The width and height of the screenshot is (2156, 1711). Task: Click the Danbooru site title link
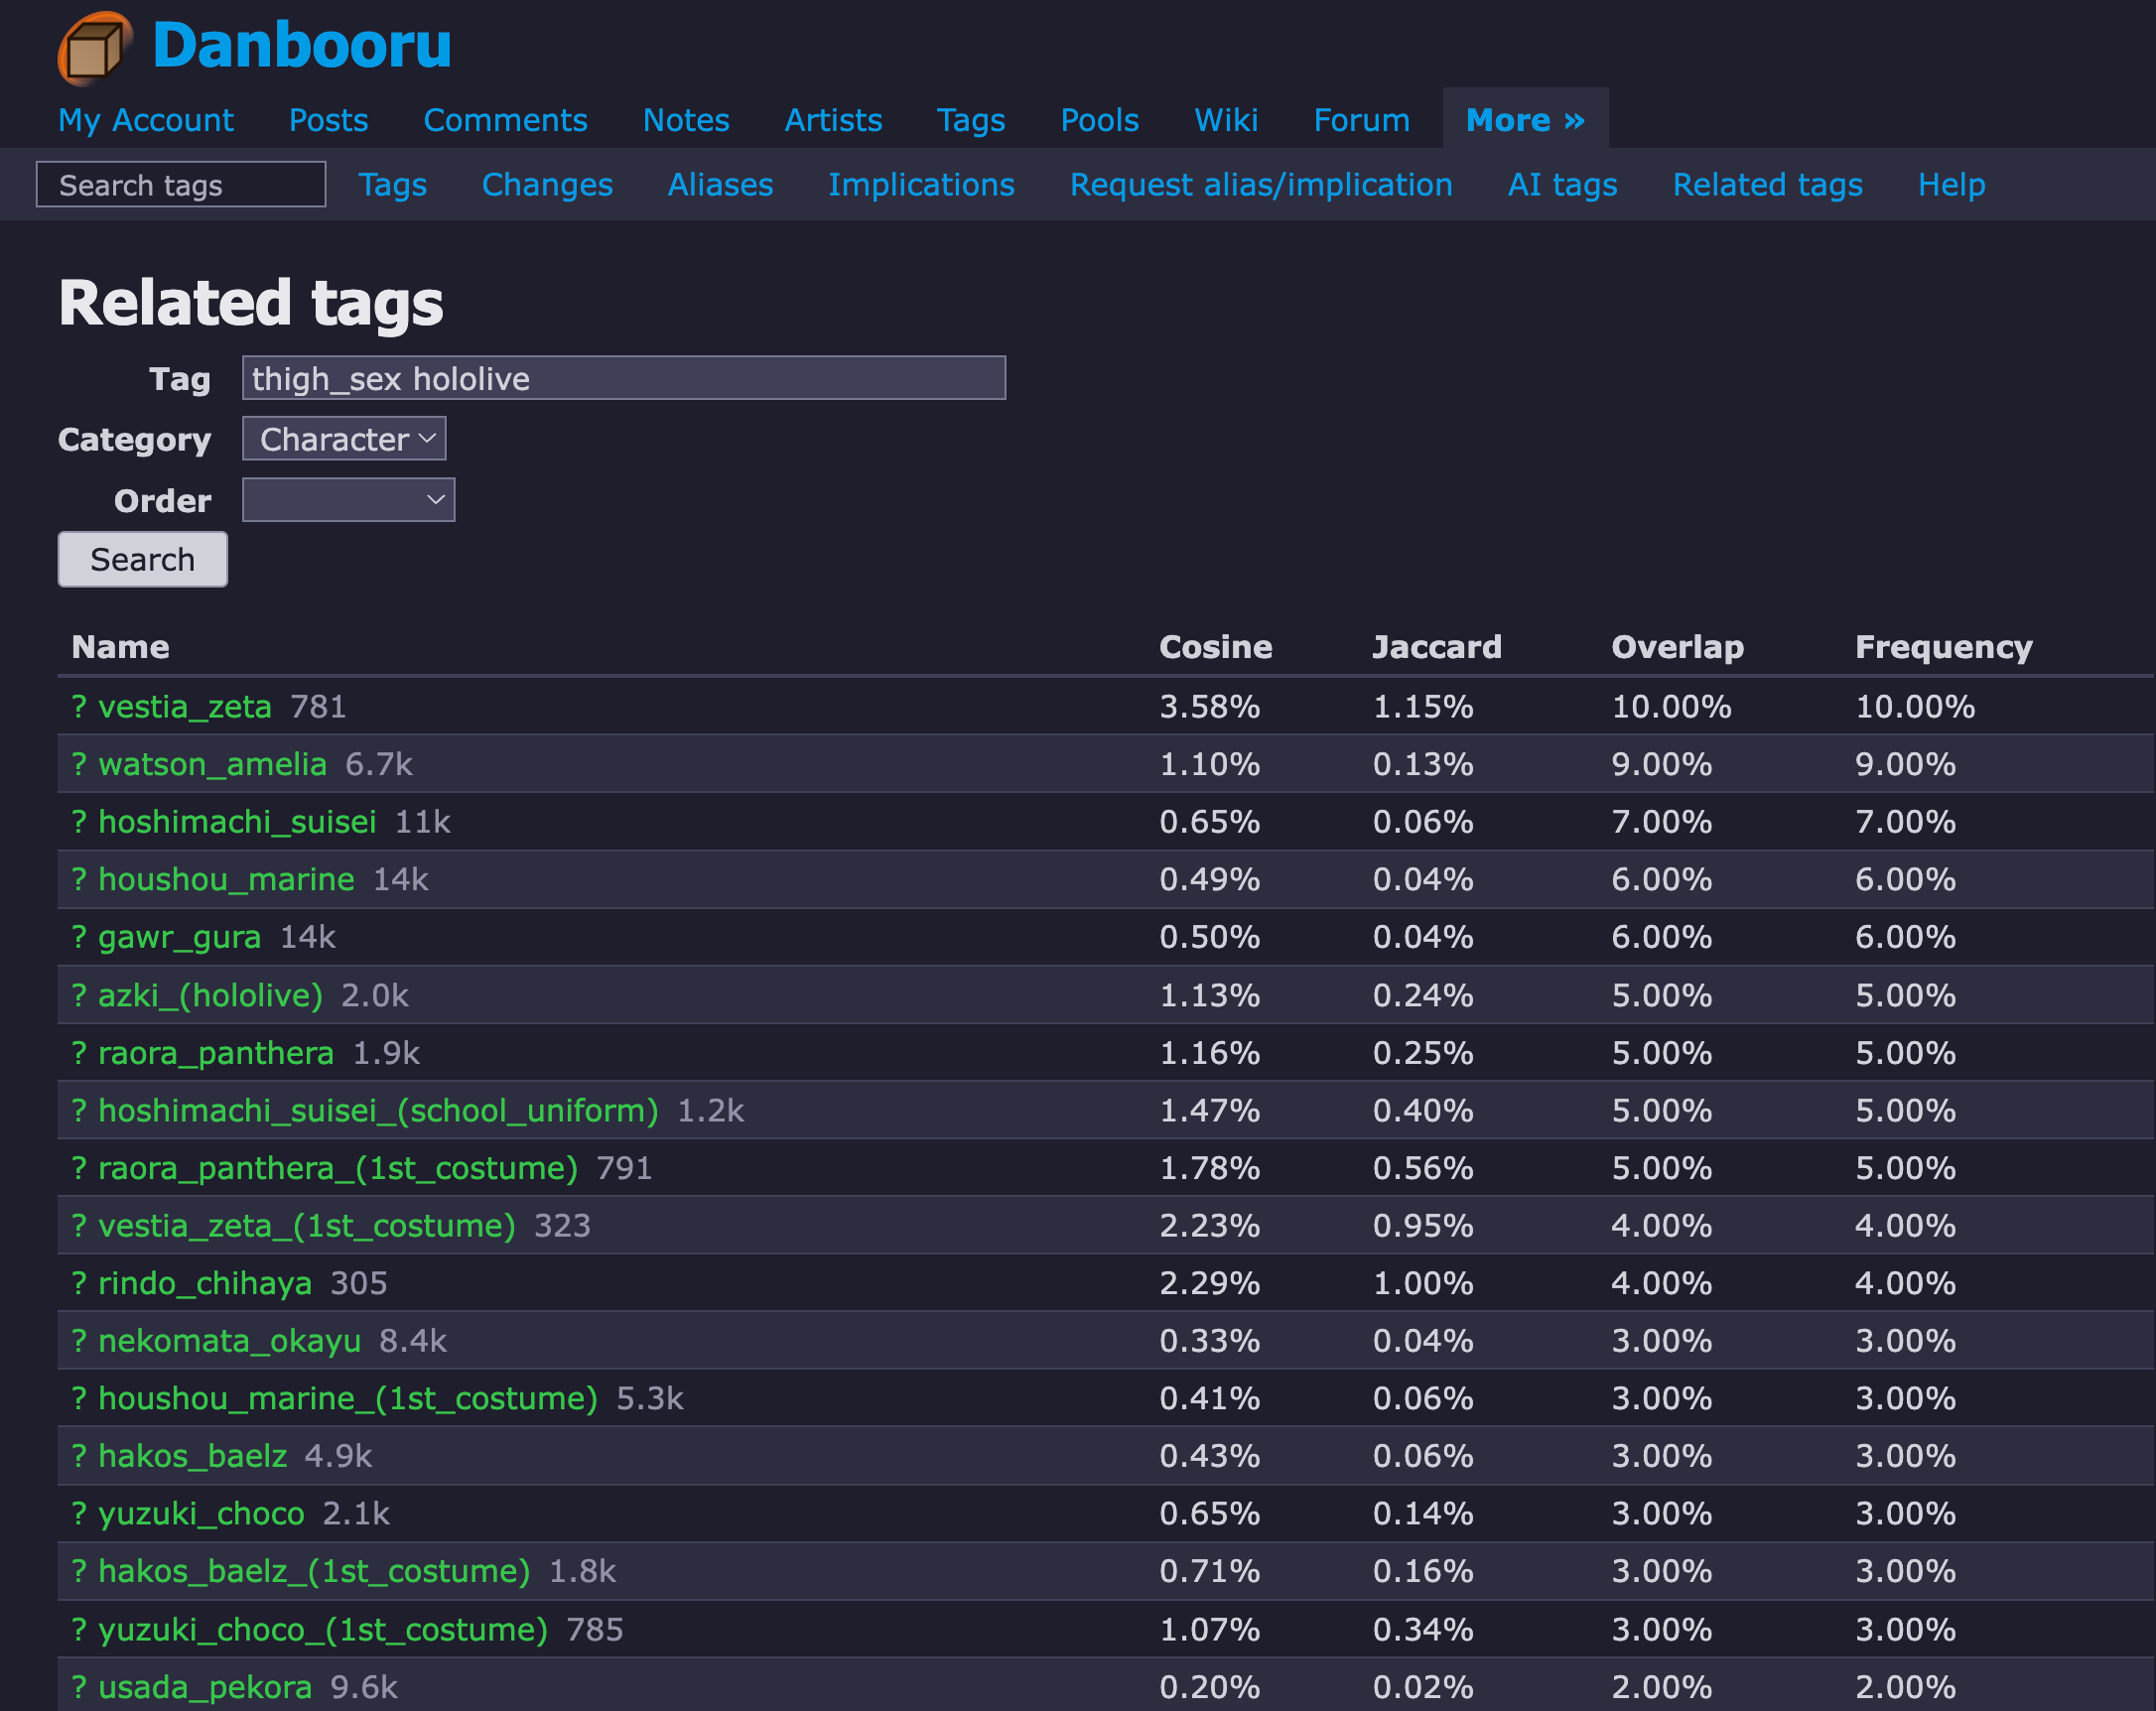coord(301,46)
